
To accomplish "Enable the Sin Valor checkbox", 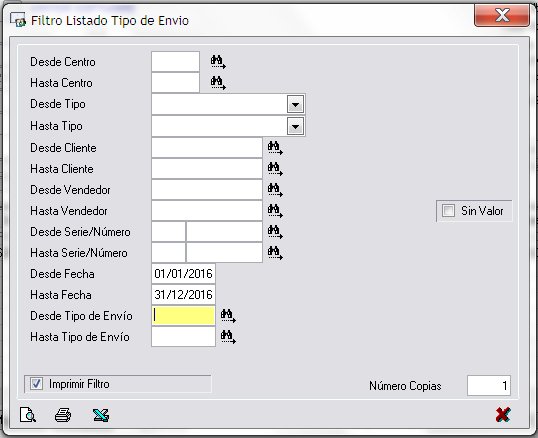I will [448, 211].
